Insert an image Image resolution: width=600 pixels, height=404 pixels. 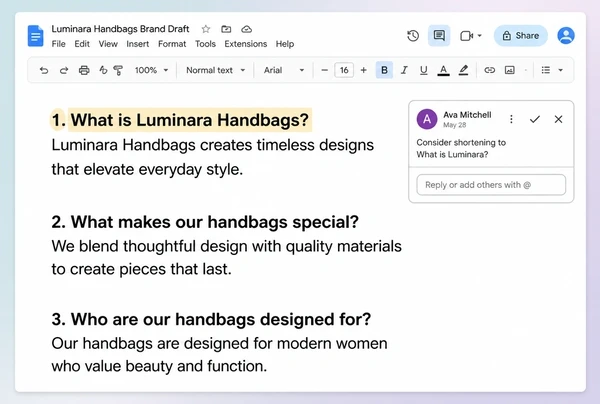coord(510,70)
